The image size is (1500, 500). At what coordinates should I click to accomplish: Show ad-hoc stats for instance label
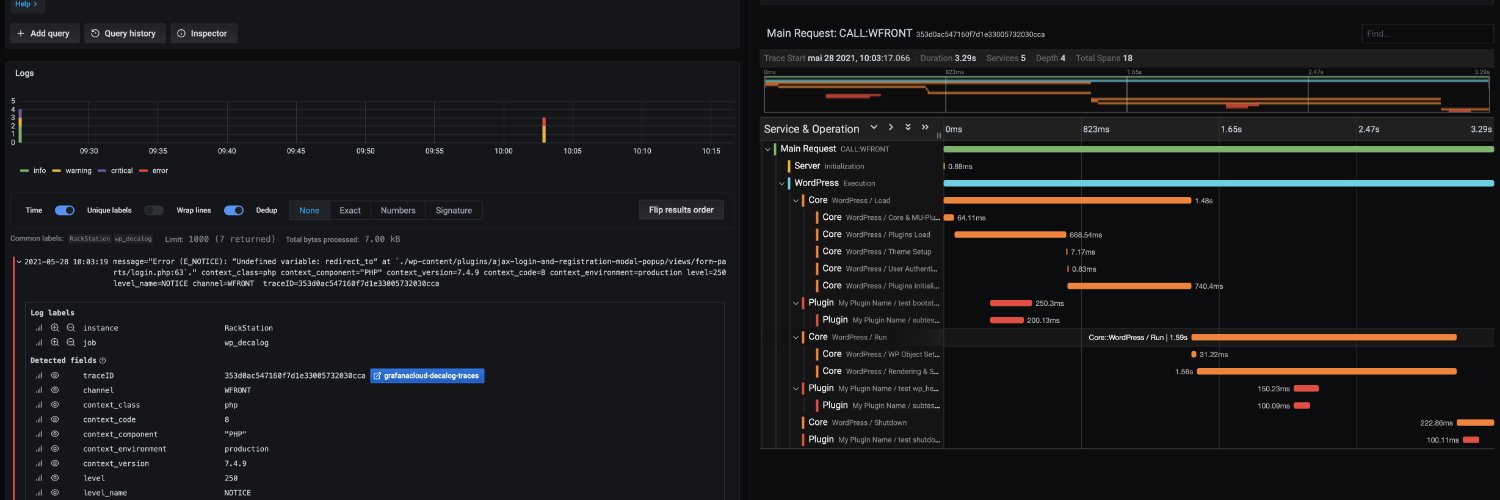[x=40, y=328]
